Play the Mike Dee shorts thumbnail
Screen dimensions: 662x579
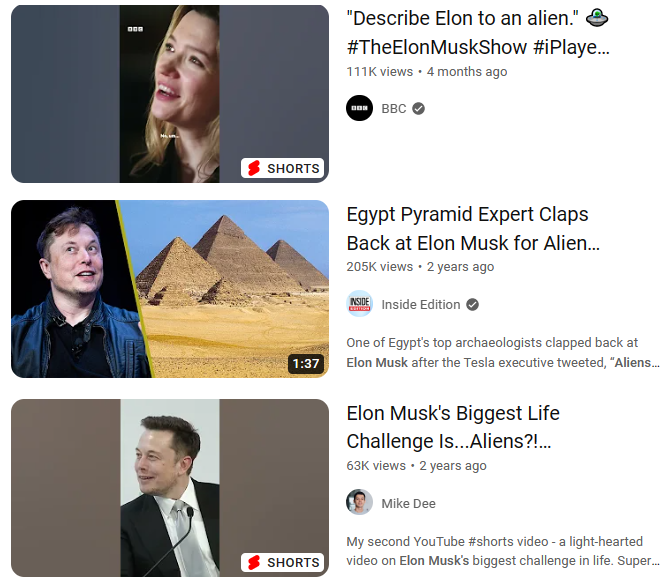[170, 488]
